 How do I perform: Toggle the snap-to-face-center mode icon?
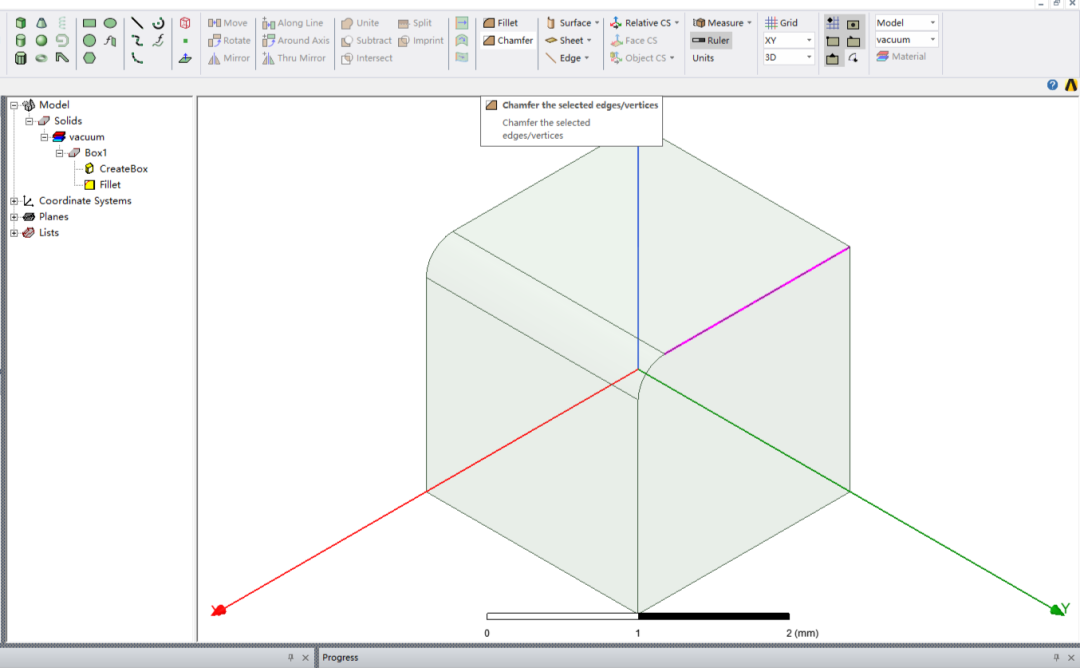853,23
